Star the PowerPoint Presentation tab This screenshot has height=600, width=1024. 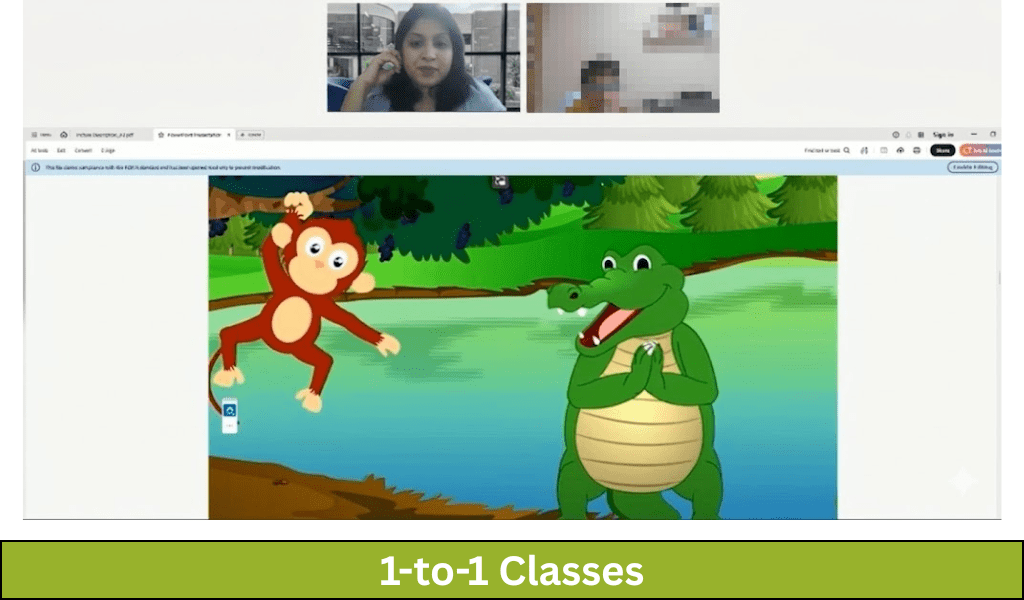[x=161, y=134]
